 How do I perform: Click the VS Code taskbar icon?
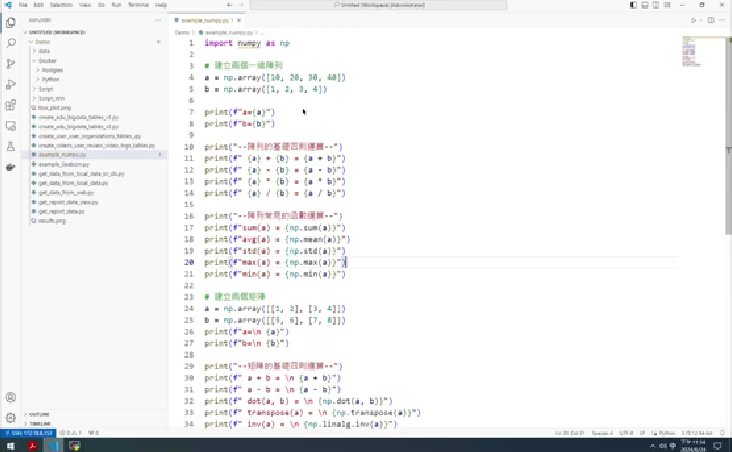(54, 445)
